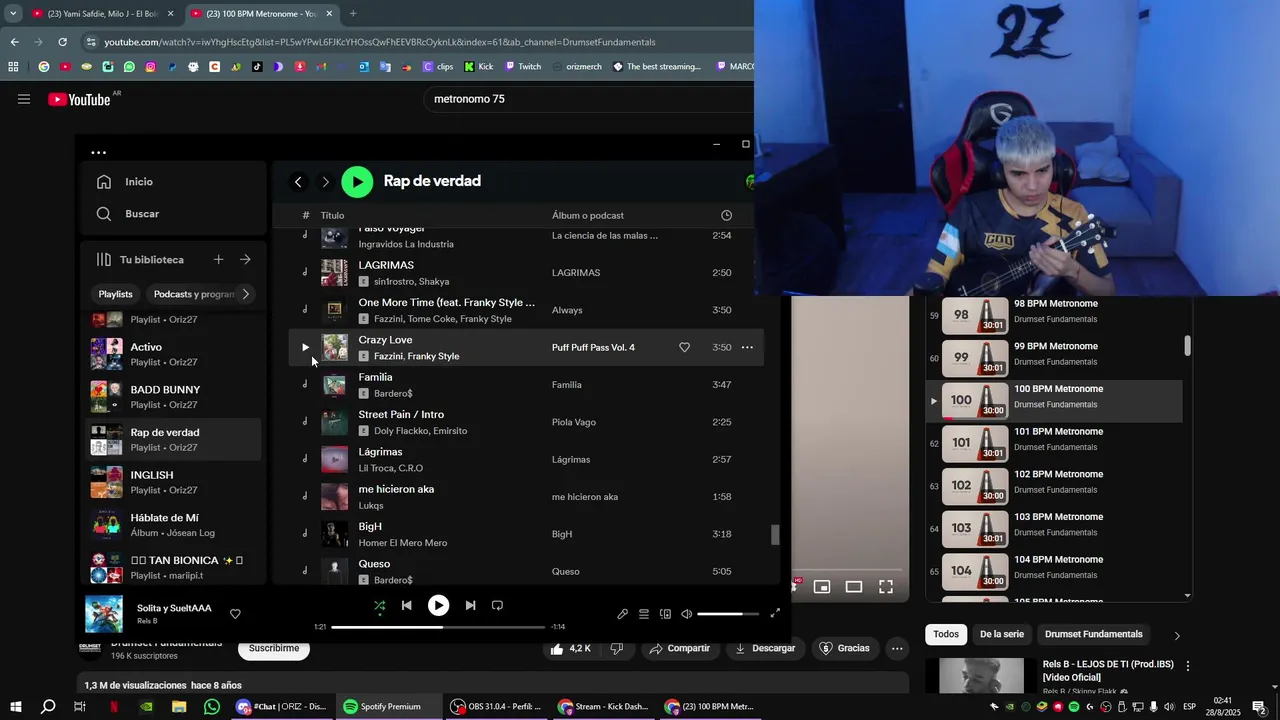Open Spotify full screen view

pos(775,614)
